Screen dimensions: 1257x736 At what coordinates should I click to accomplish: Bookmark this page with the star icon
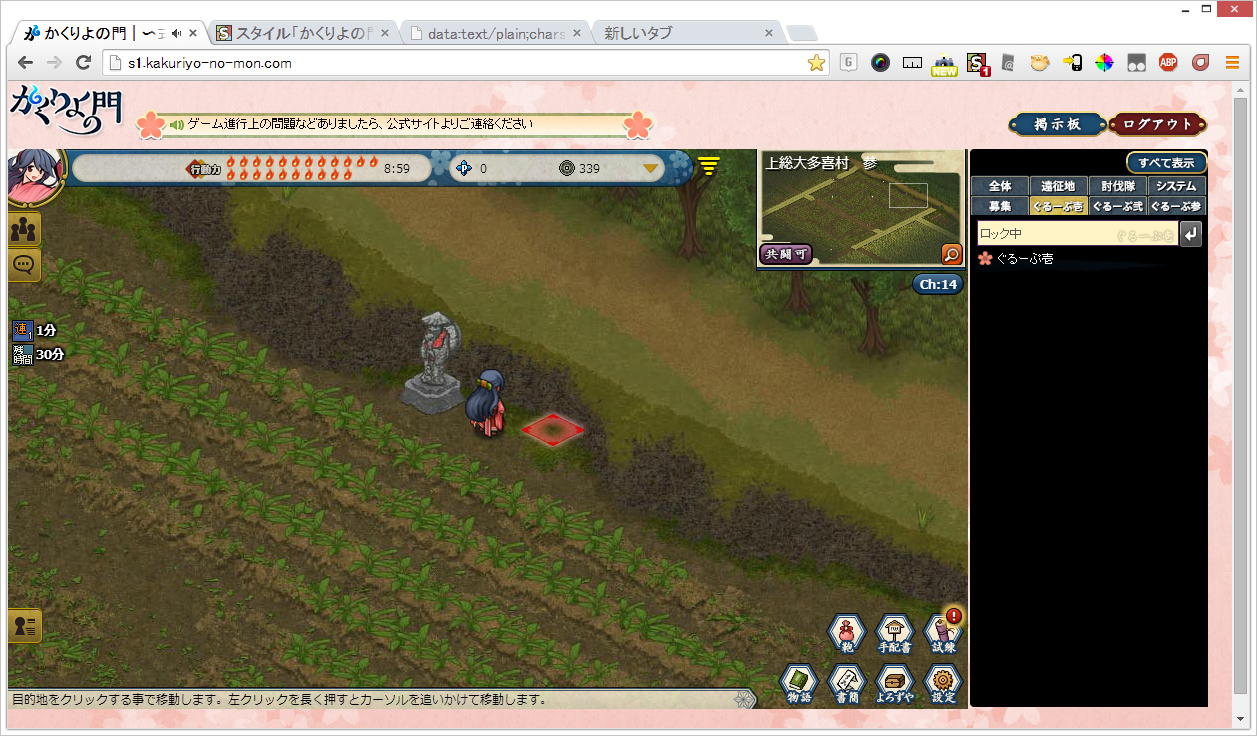click(x=816, y=62)
